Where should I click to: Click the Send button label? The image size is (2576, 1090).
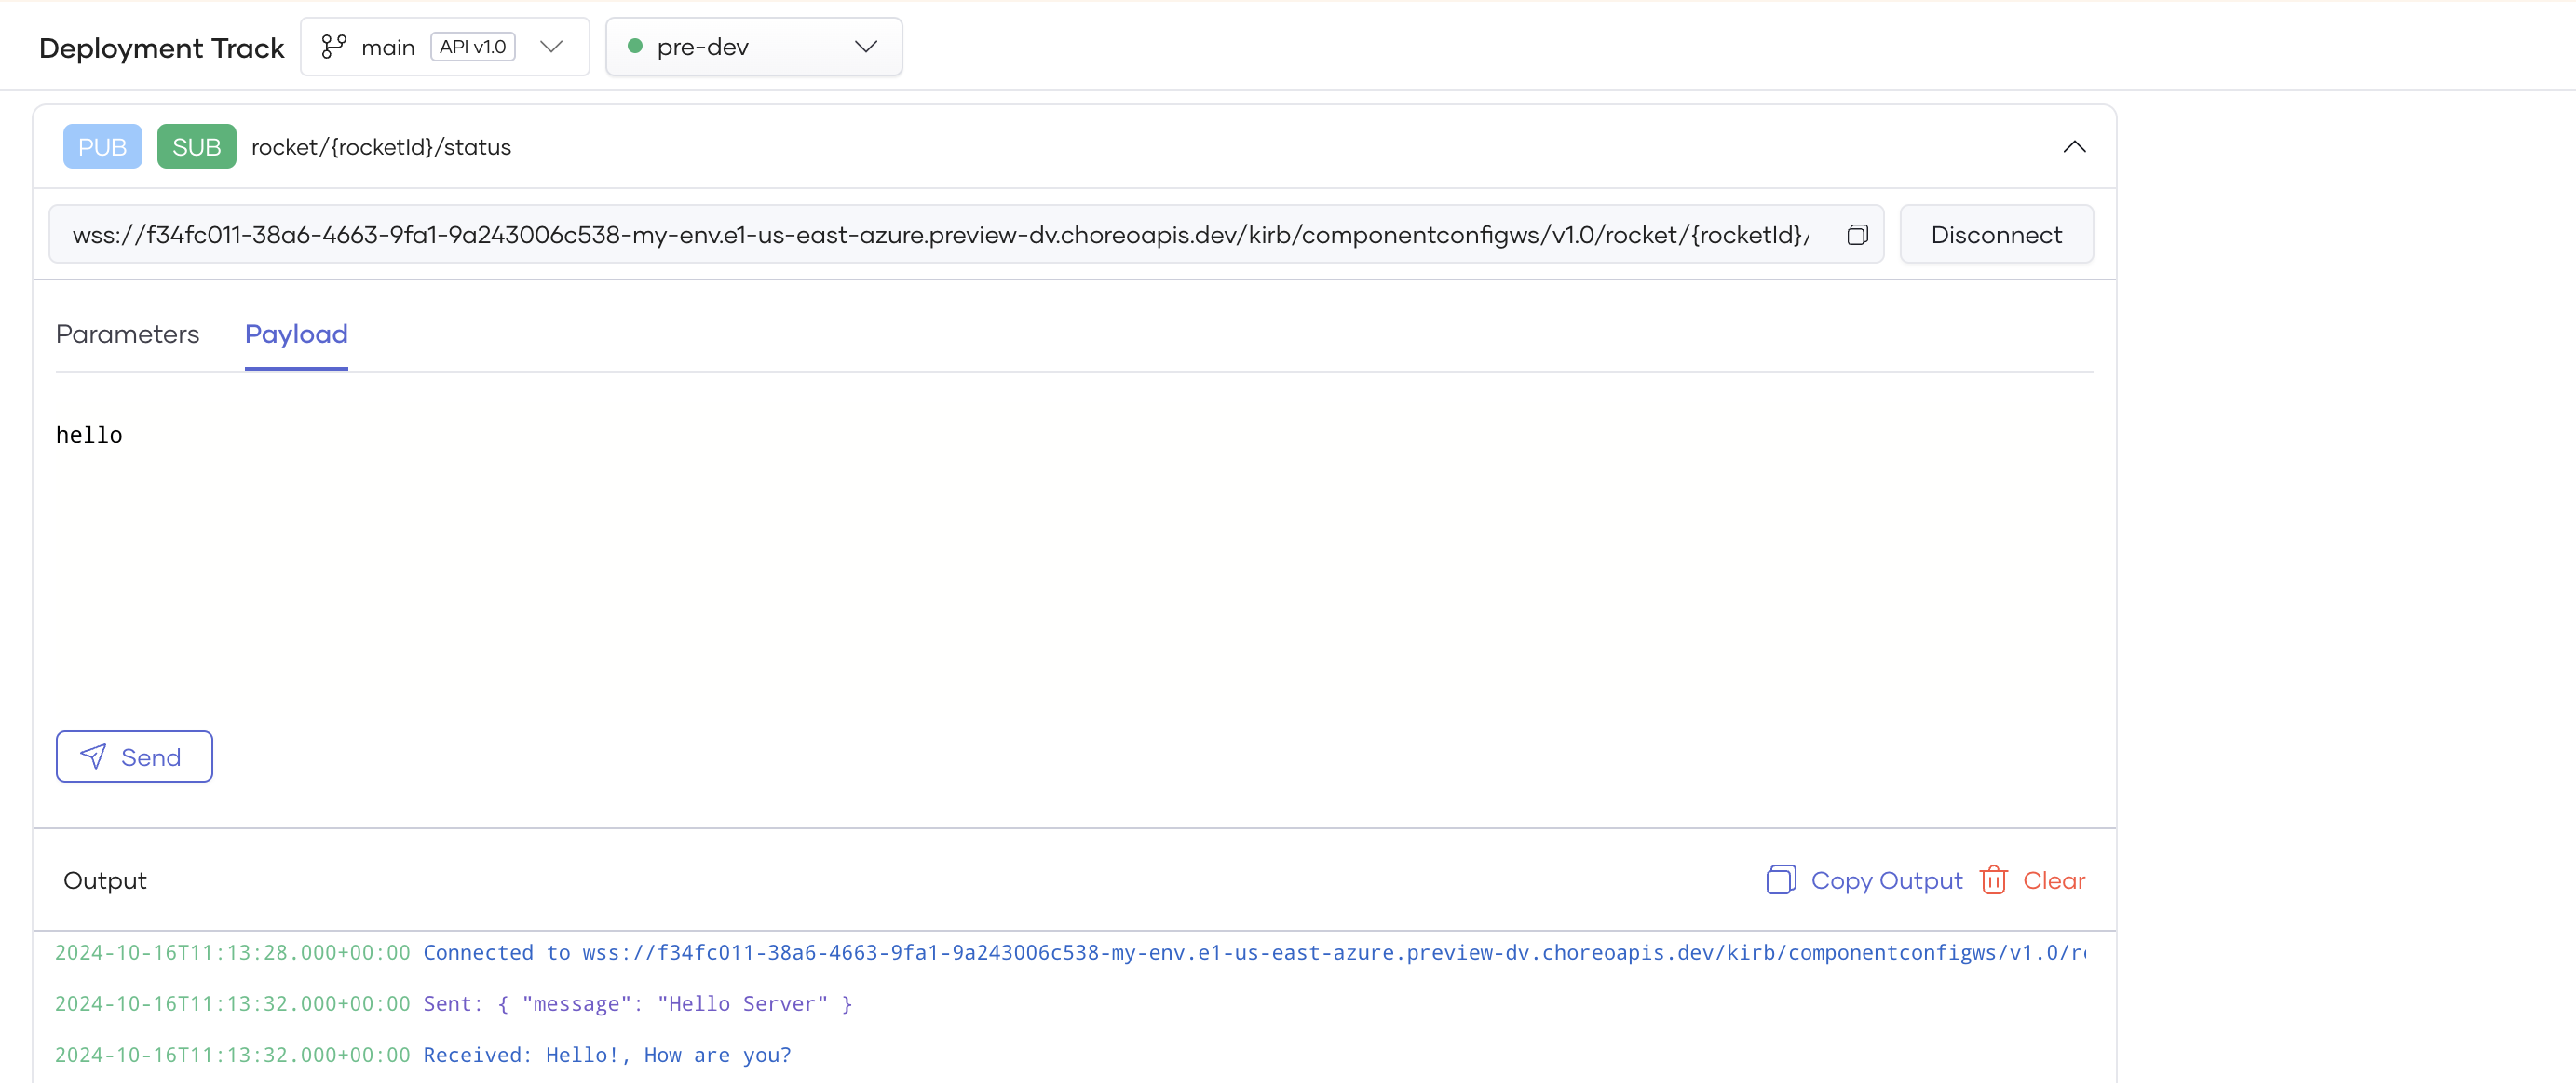(x=151, y=757)
